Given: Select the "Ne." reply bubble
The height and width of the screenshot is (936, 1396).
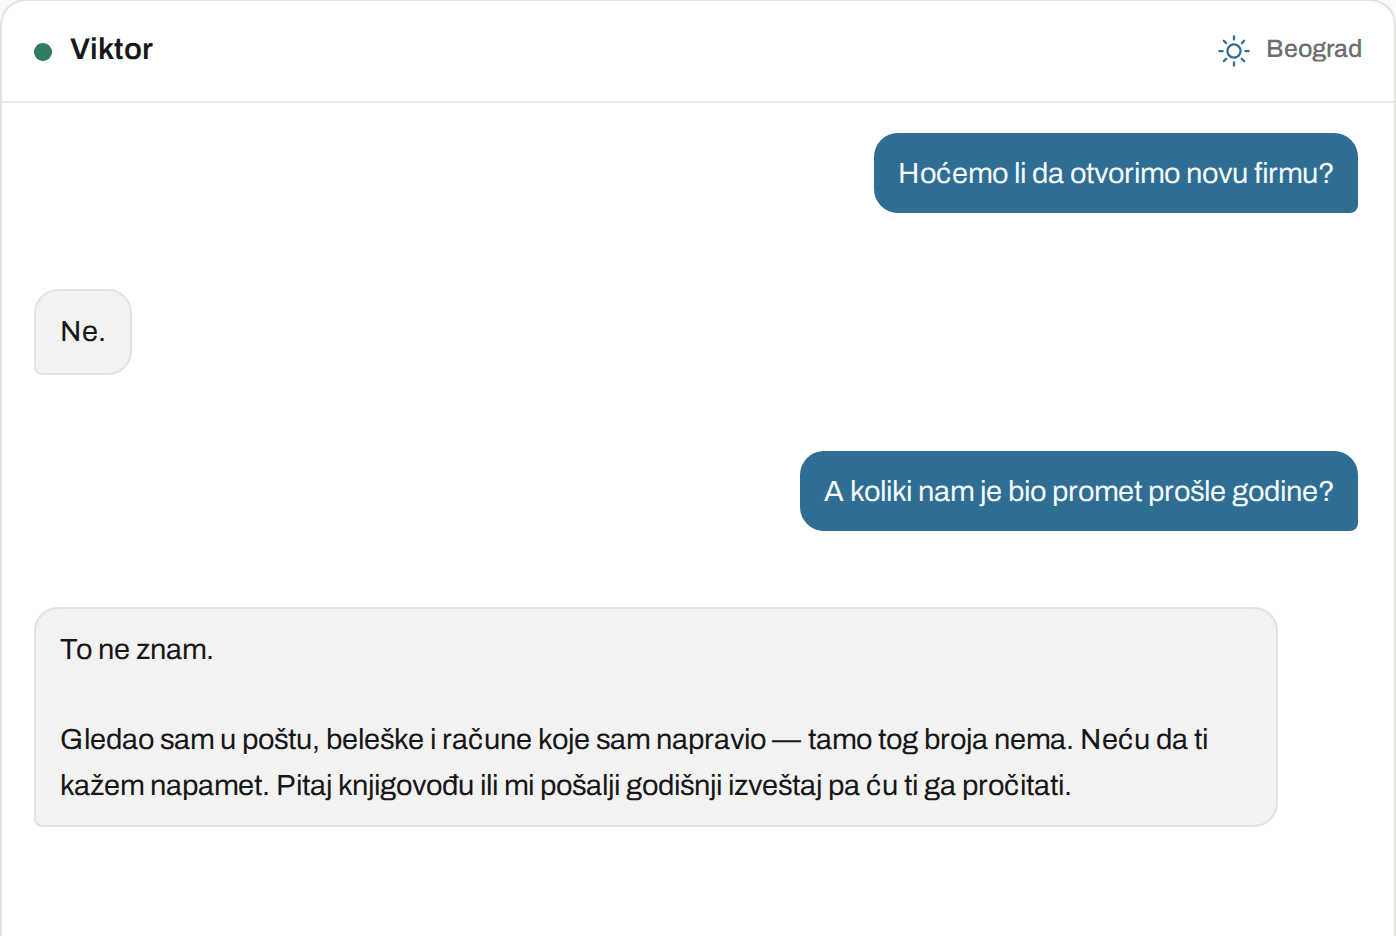Looking at the screenshot, I should pos(83,332).
